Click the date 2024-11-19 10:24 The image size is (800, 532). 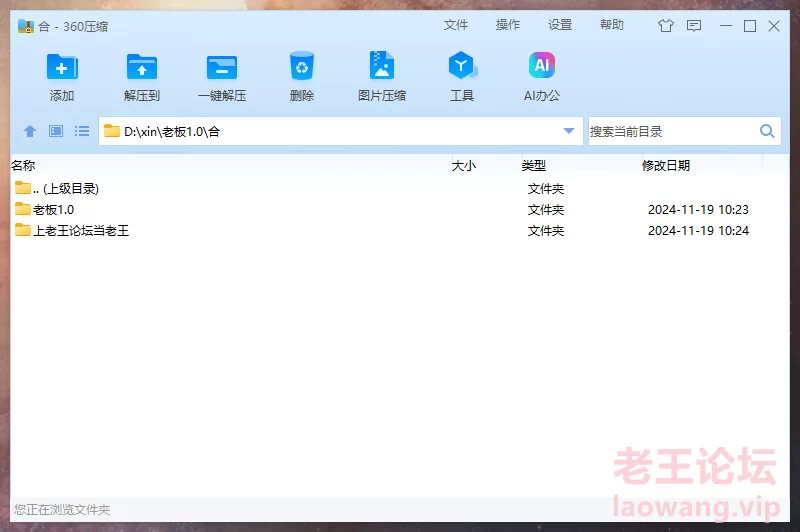[x=698, y=231]
